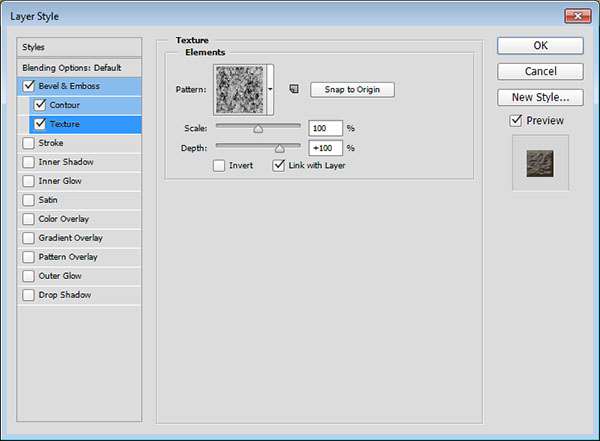Viewport: 600px width, 441px height.
Task: Enable the Drop Shadow effect checkbox
Action: coord(28,295)
